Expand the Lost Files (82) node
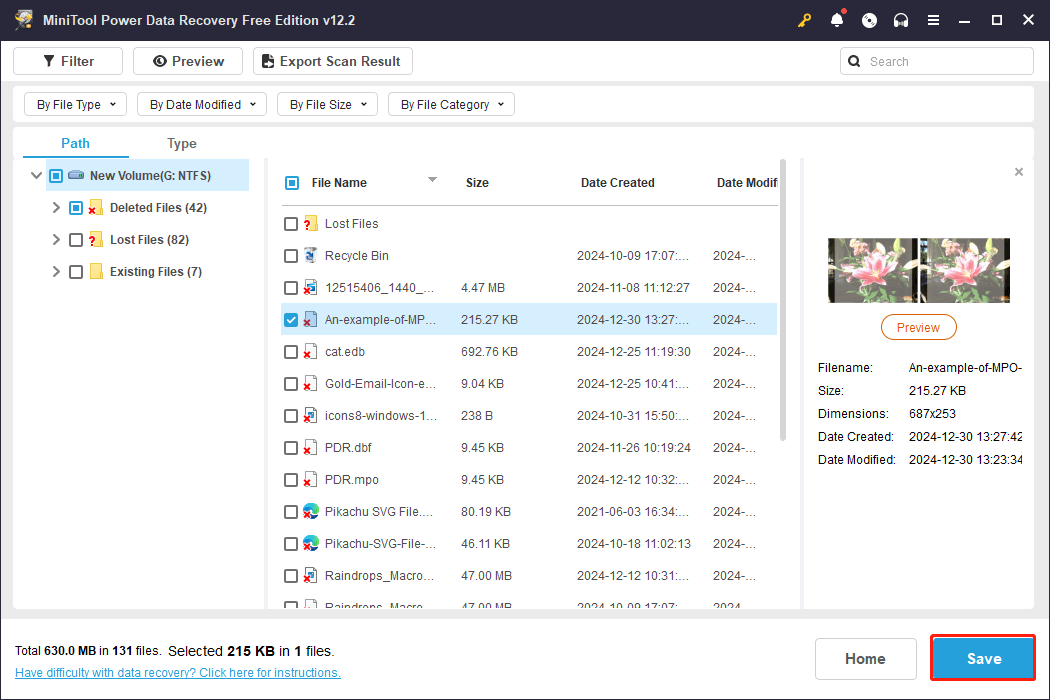The height and width of the screenshot is (700, 1050). pyautogui.click(x=56, y=240)
